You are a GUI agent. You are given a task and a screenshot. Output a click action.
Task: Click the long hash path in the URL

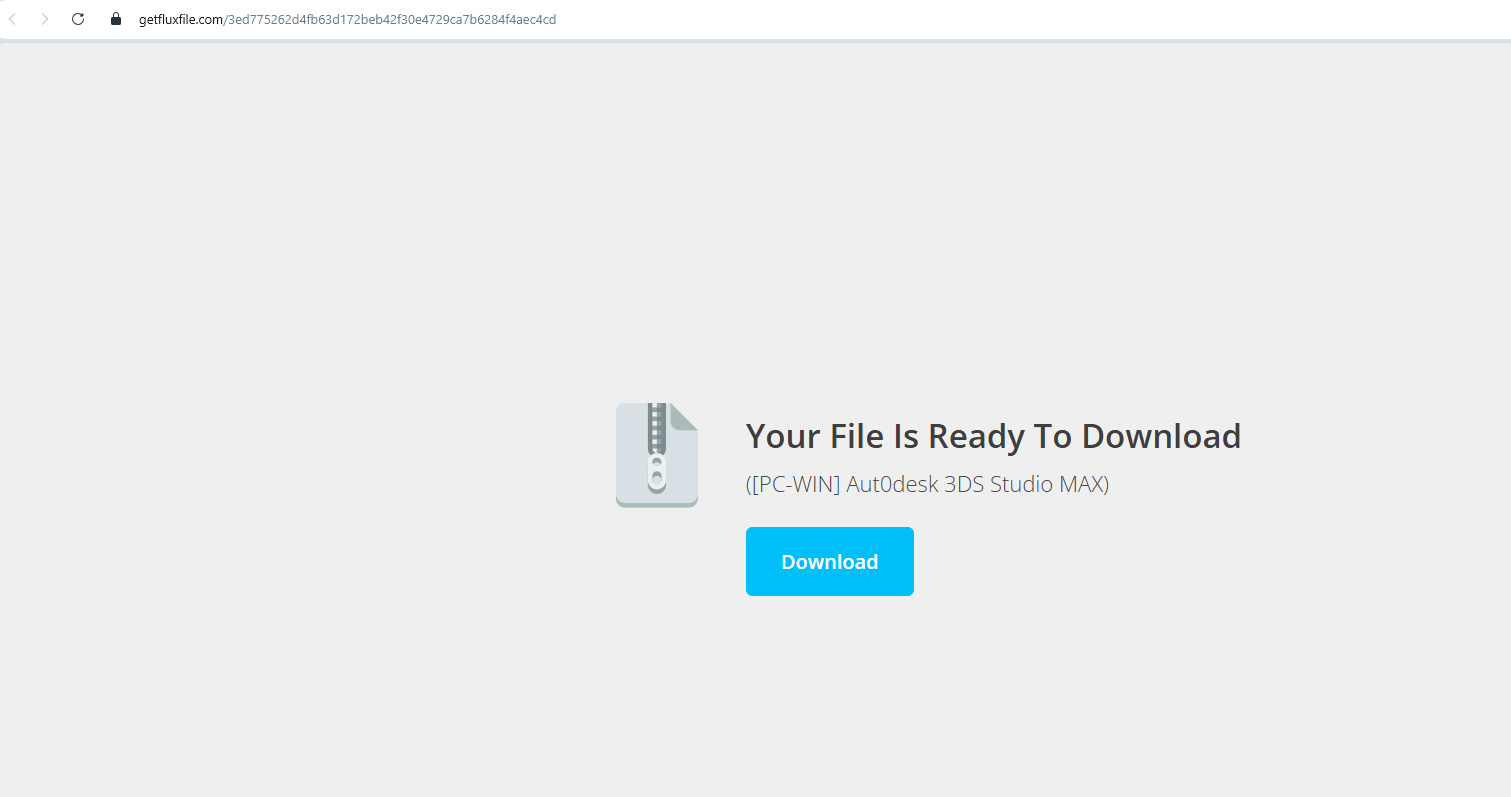click(x=391, y=19)
